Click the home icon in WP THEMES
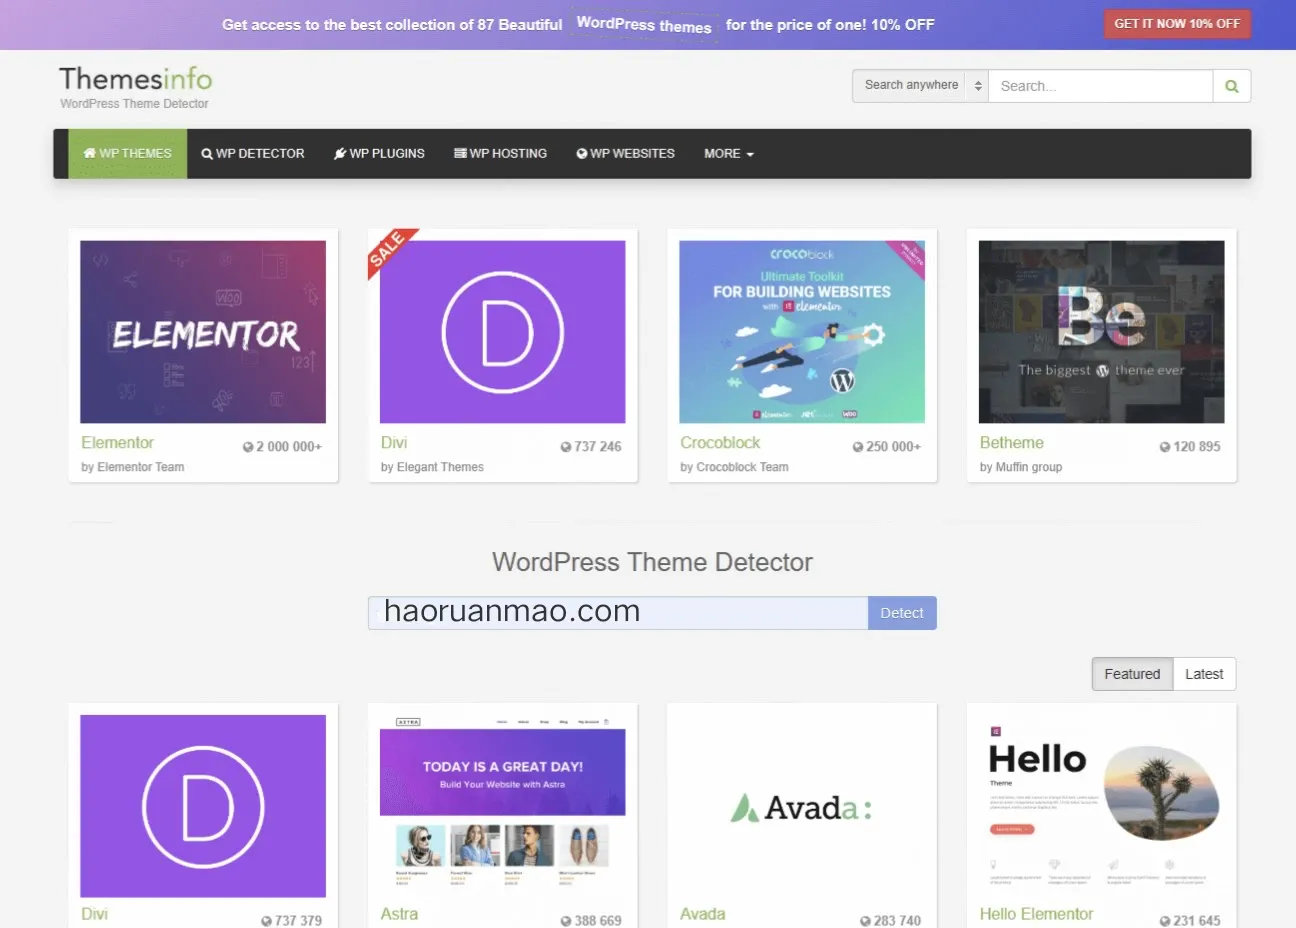The height and width of the screenshot is (928, 1296). [x=90, y=154]
